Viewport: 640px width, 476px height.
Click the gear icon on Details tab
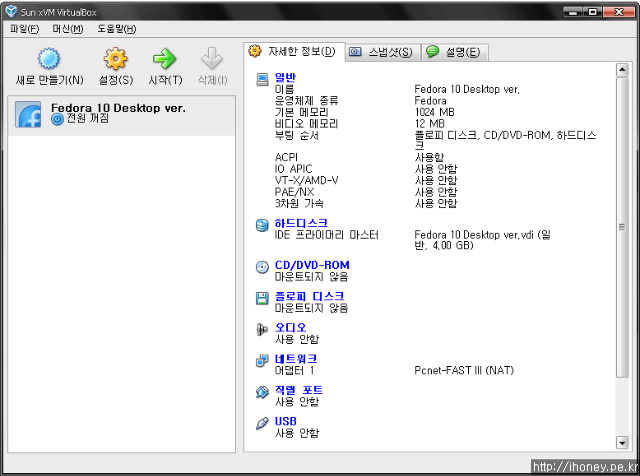(x=255, y=51)
